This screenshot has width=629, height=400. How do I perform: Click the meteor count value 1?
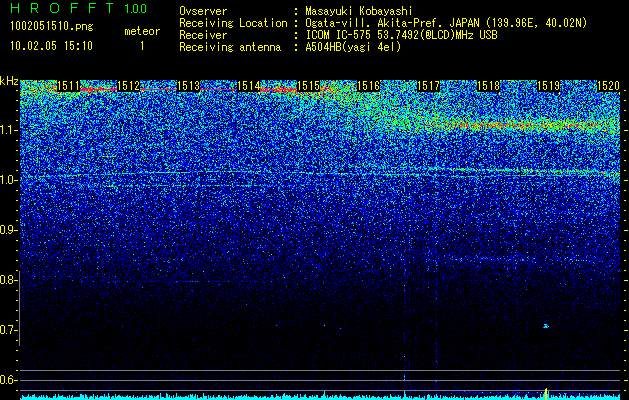pos(142,46)
